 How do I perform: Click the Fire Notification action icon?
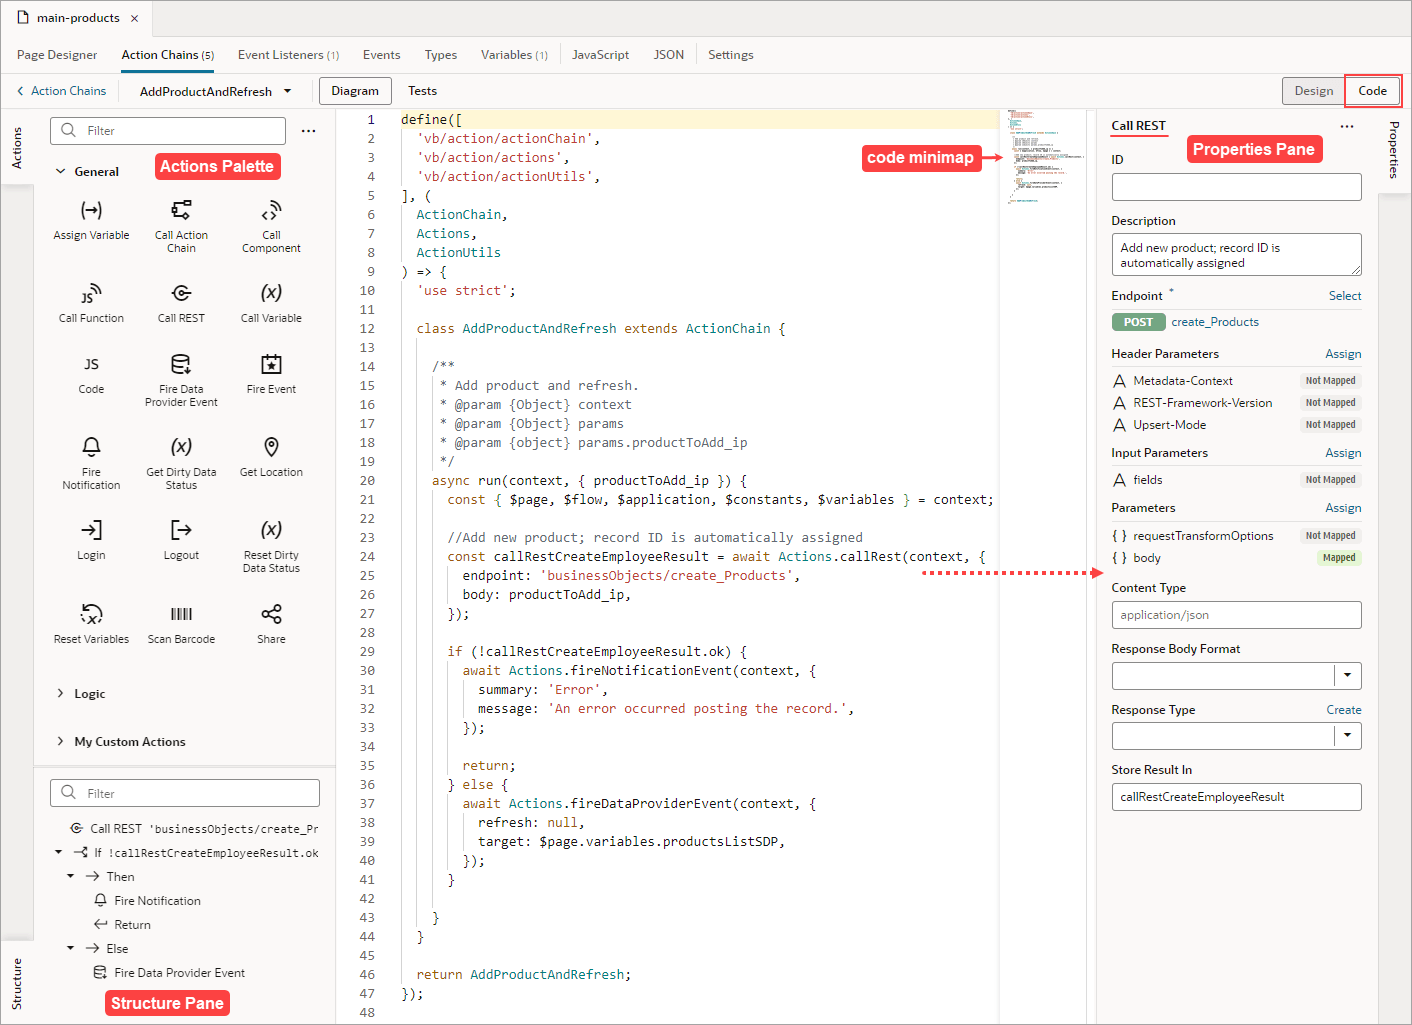point(91,447)
